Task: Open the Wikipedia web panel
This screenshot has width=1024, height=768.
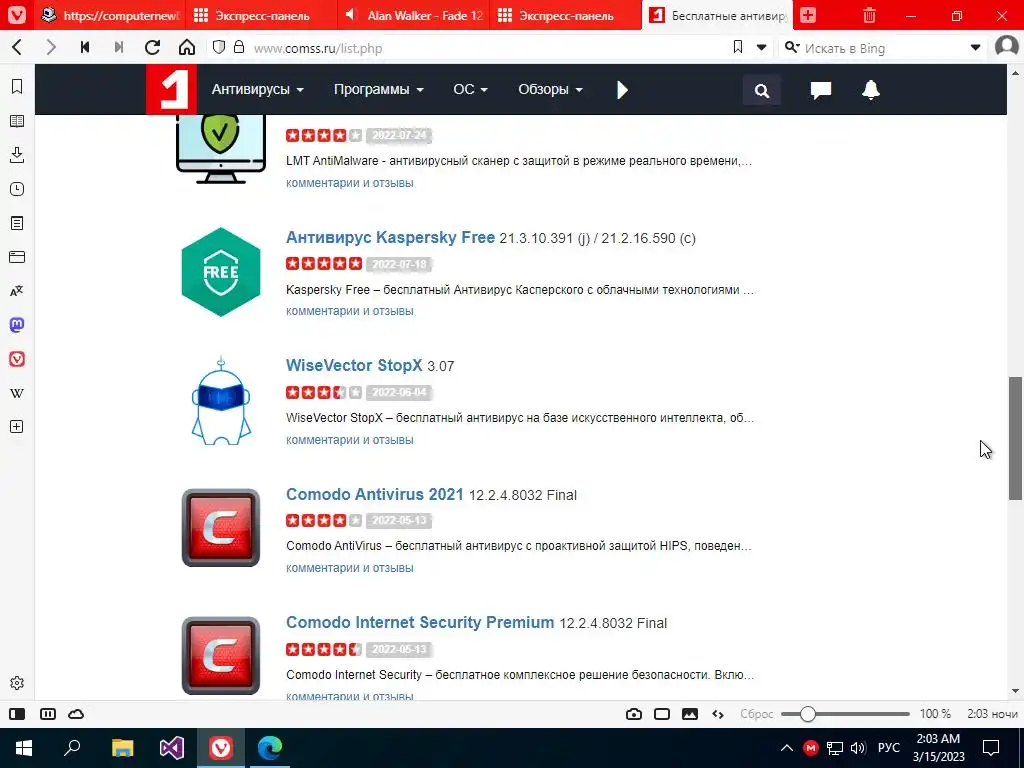Action: coord(17,393)
